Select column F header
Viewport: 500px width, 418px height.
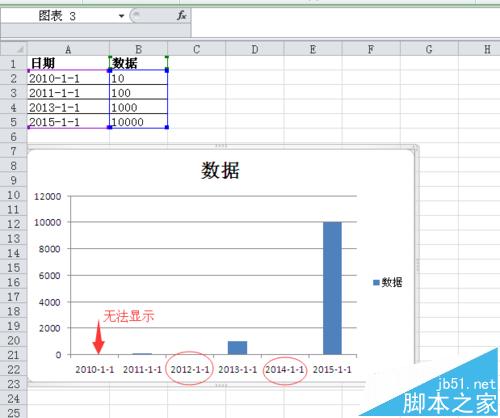[x=371, y=49]
